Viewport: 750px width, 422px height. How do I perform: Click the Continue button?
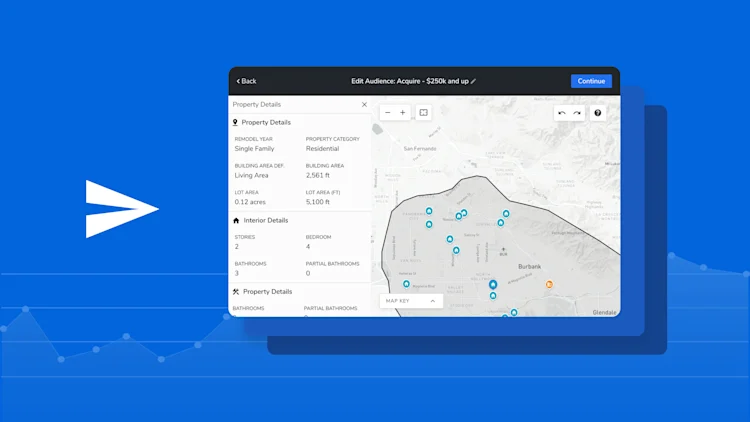[x=591, y=81]
